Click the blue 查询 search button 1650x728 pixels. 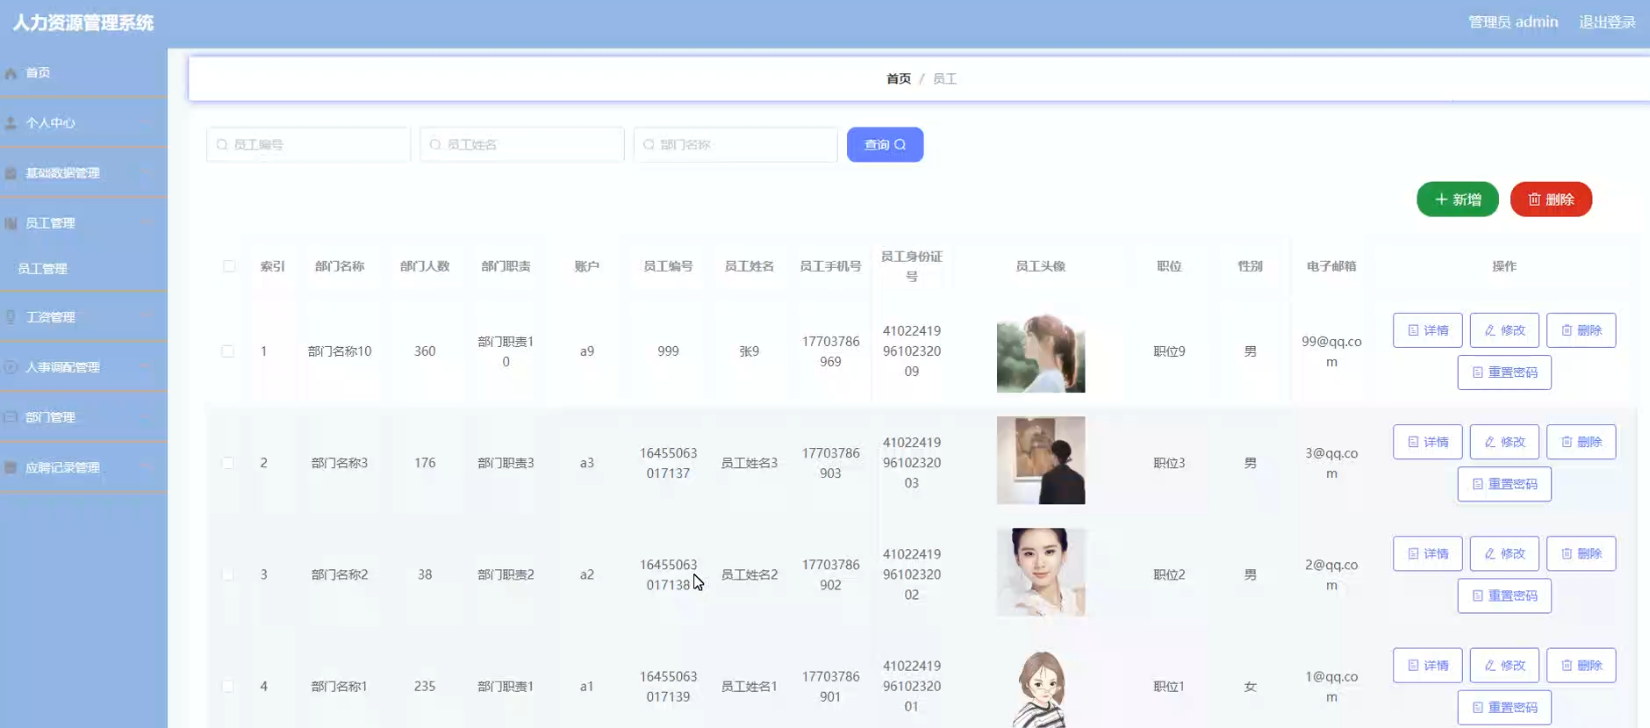click(885, 145)
